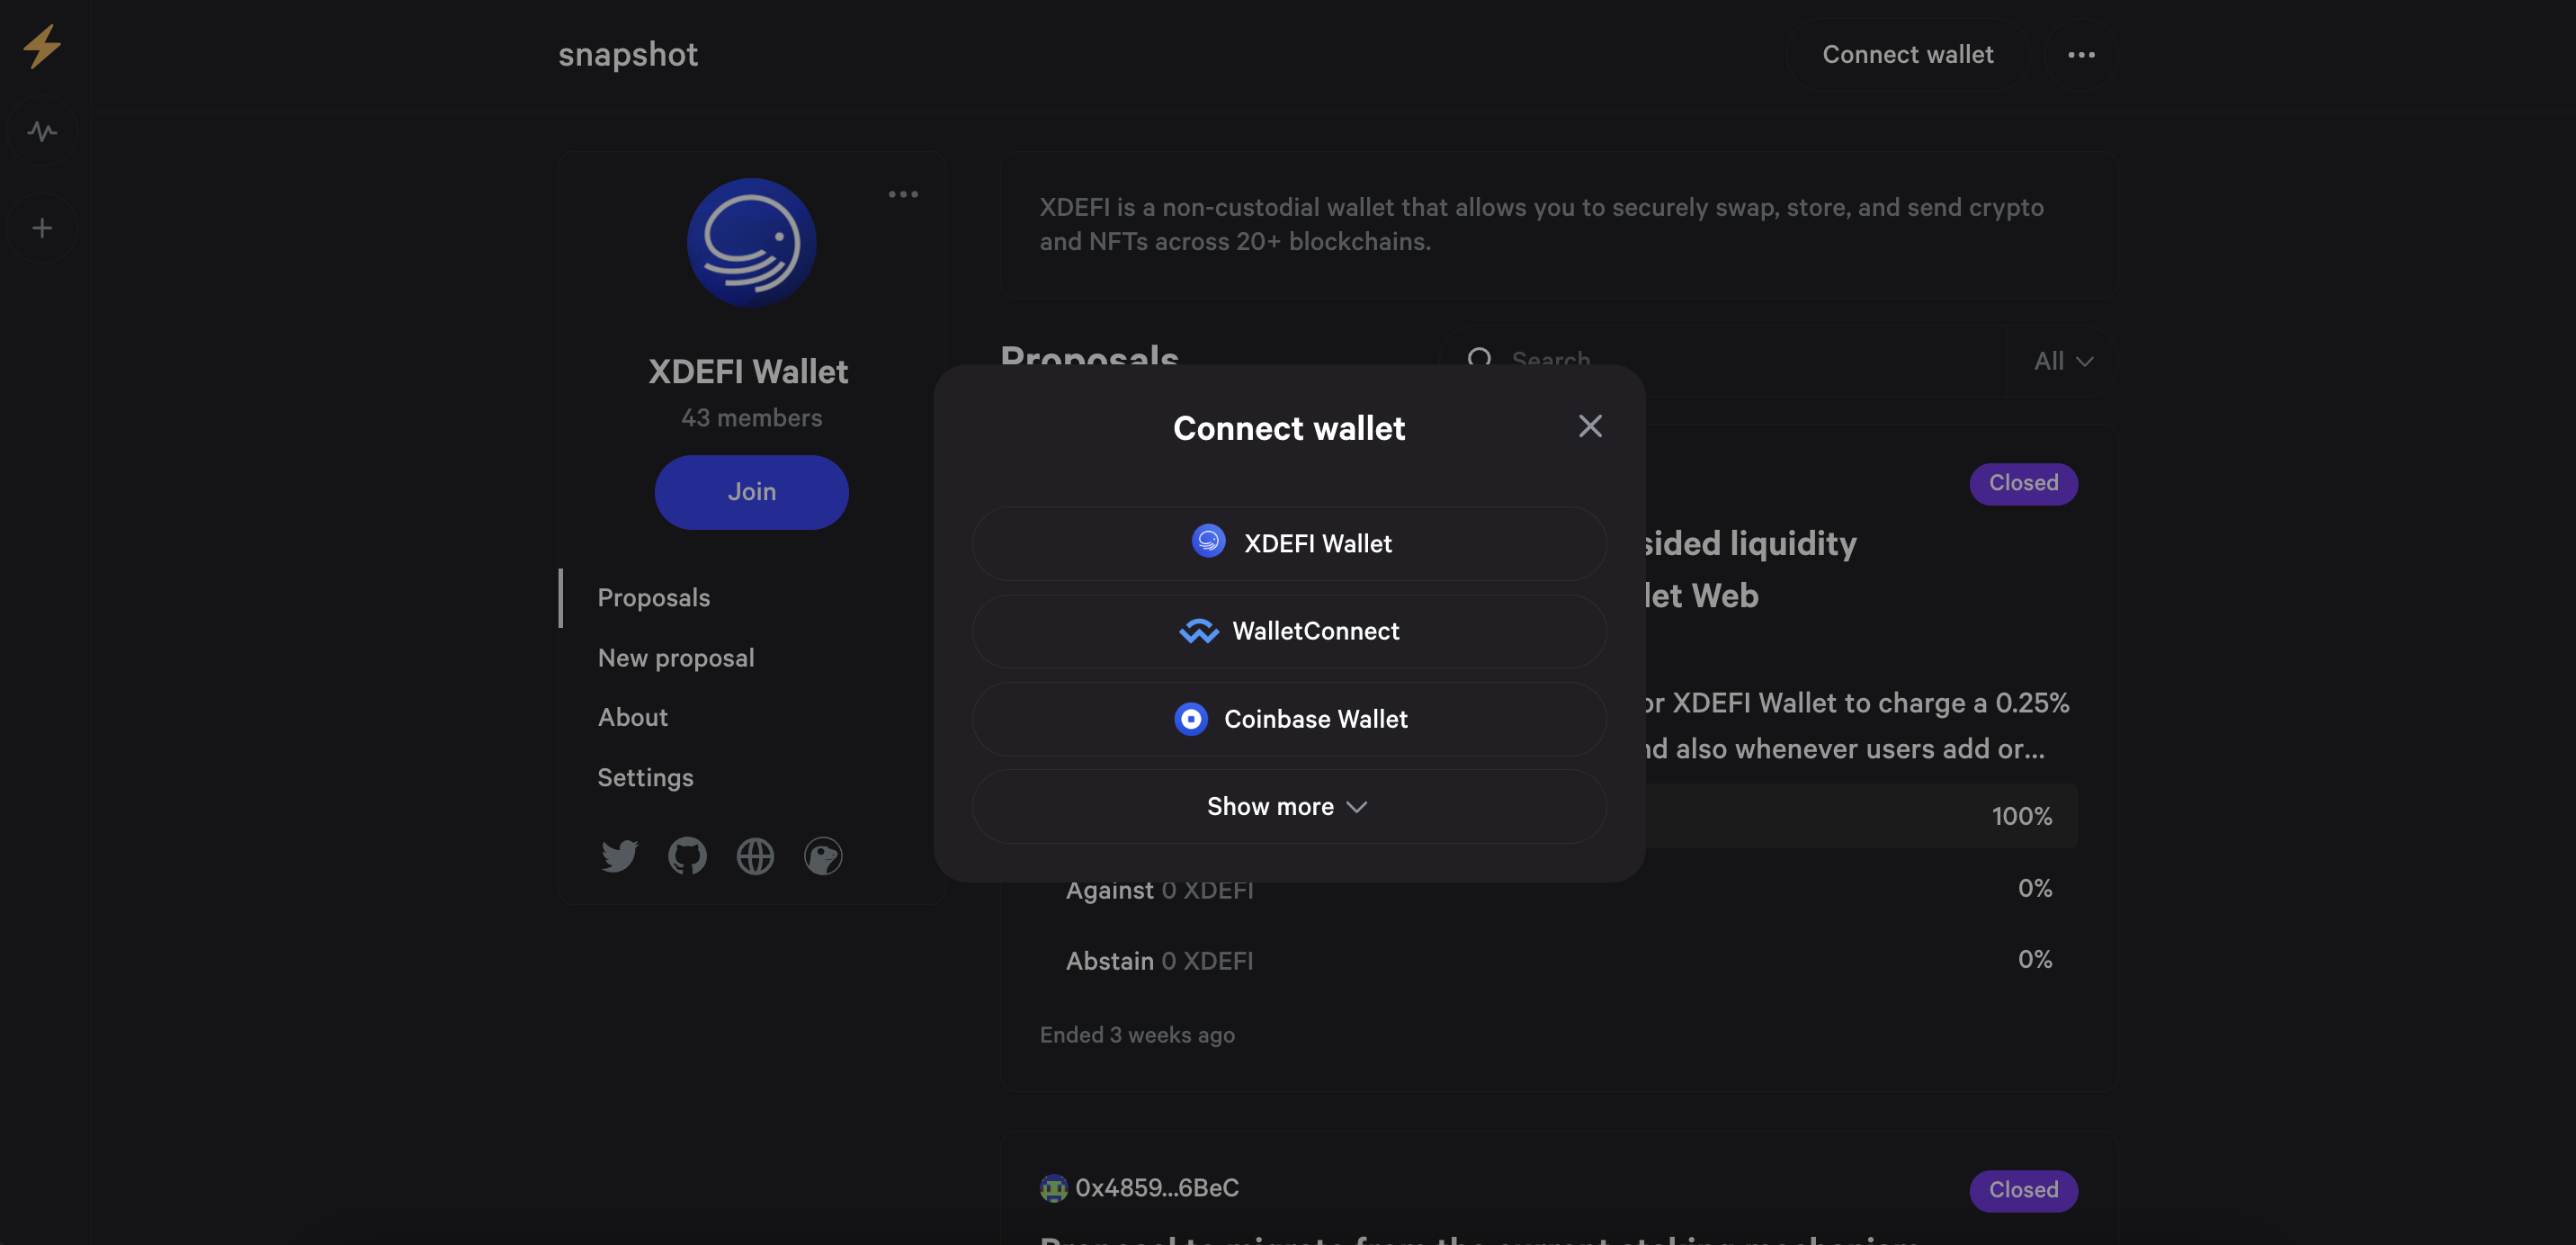Click the plus icon to add space
The height and width of the screenshot is (1245, 2576).
42,228
